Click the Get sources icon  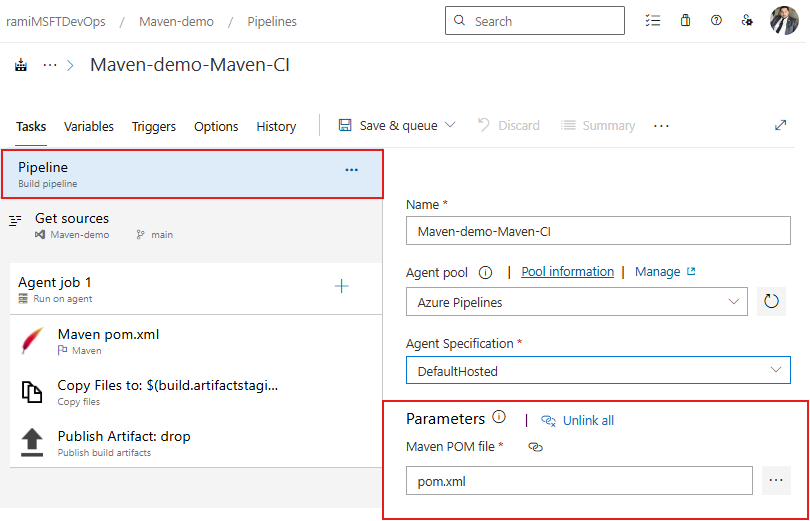click(x=15, y=221)
